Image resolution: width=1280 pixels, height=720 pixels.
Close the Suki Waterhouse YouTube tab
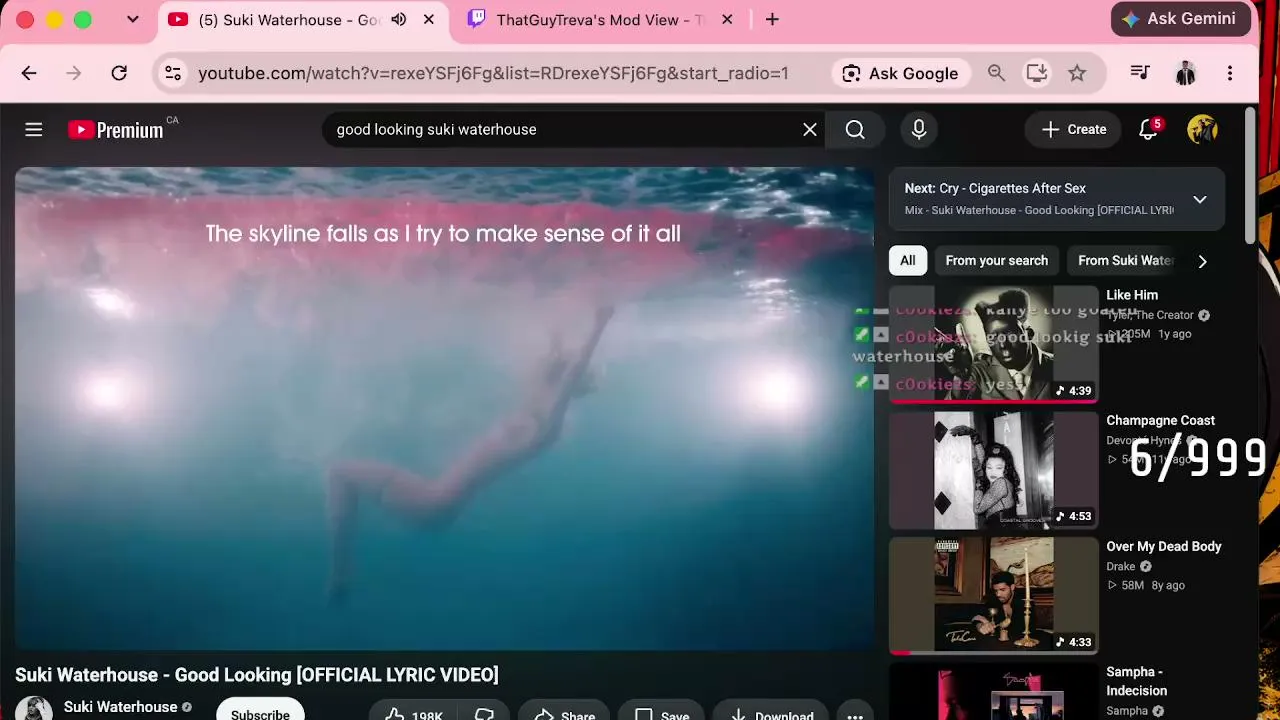(429, 19)
